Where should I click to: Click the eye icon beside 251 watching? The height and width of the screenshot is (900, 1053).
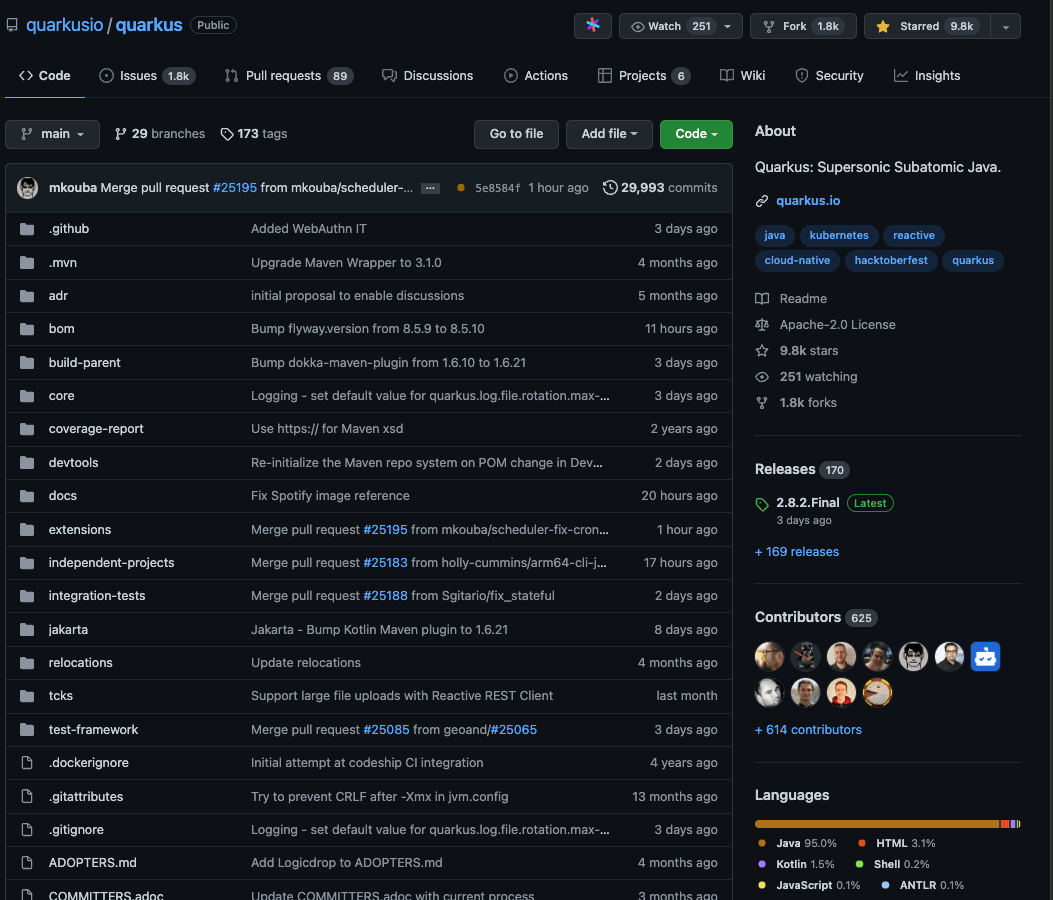tap(762, 377)
